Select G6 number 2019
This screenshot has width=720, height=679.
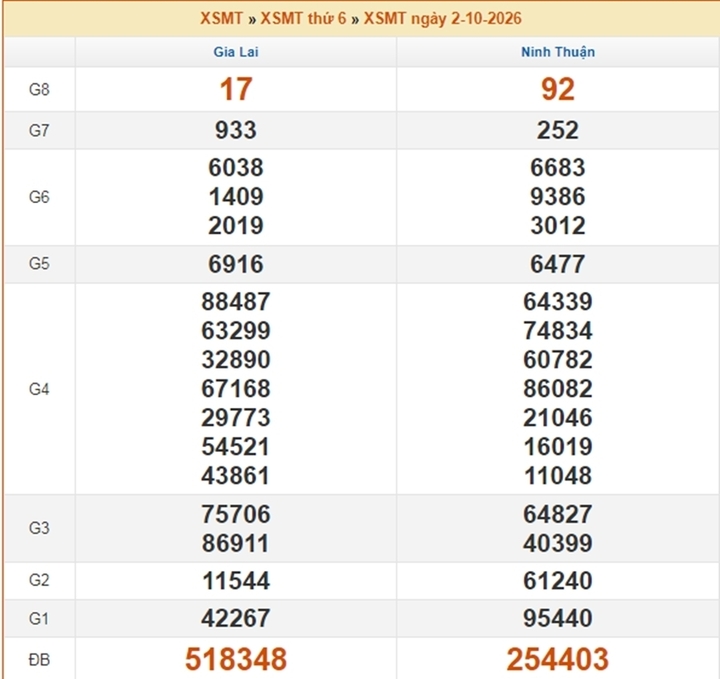click(236, 225)
